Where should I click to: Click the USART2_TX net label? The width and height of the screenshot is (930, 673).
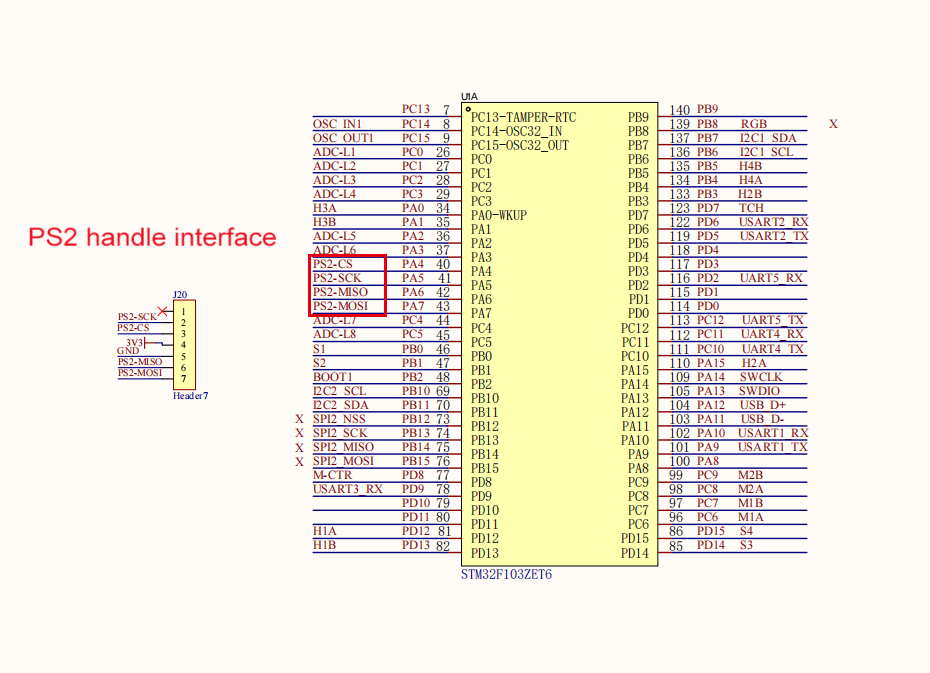(774, 236)
